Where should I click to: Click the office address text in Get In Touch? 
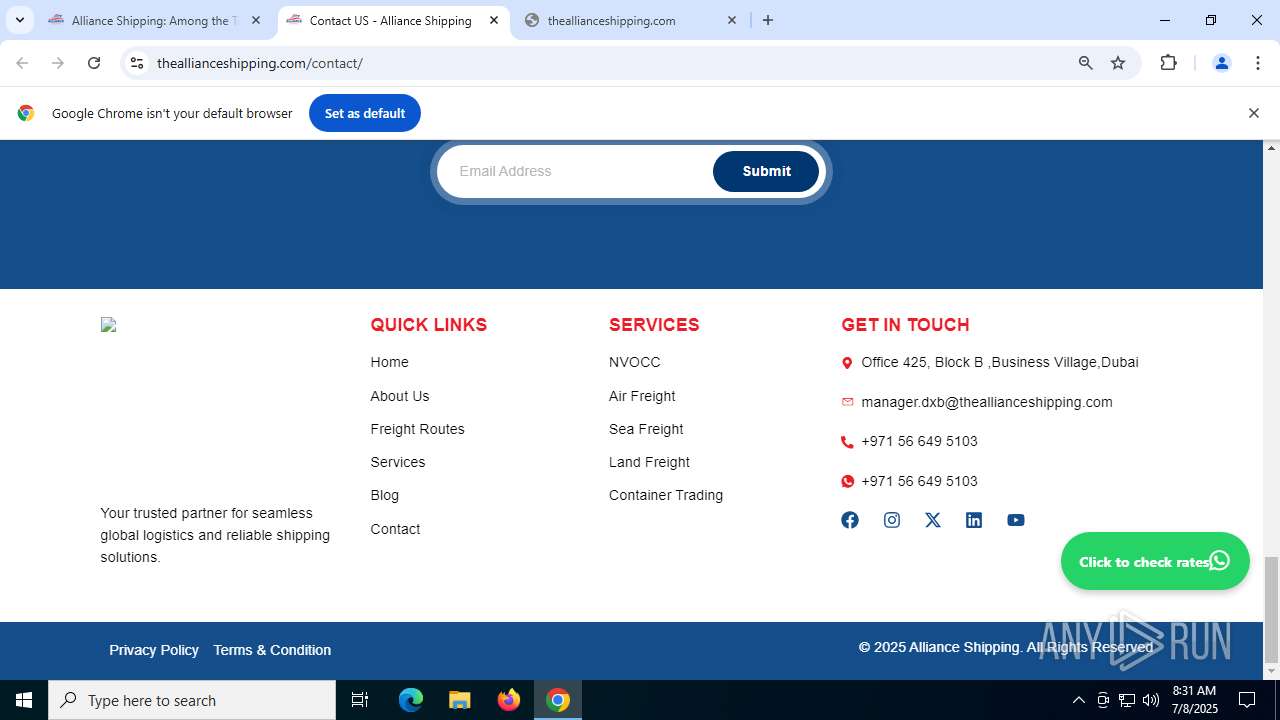pyautogui.click(x=999, y=362)
